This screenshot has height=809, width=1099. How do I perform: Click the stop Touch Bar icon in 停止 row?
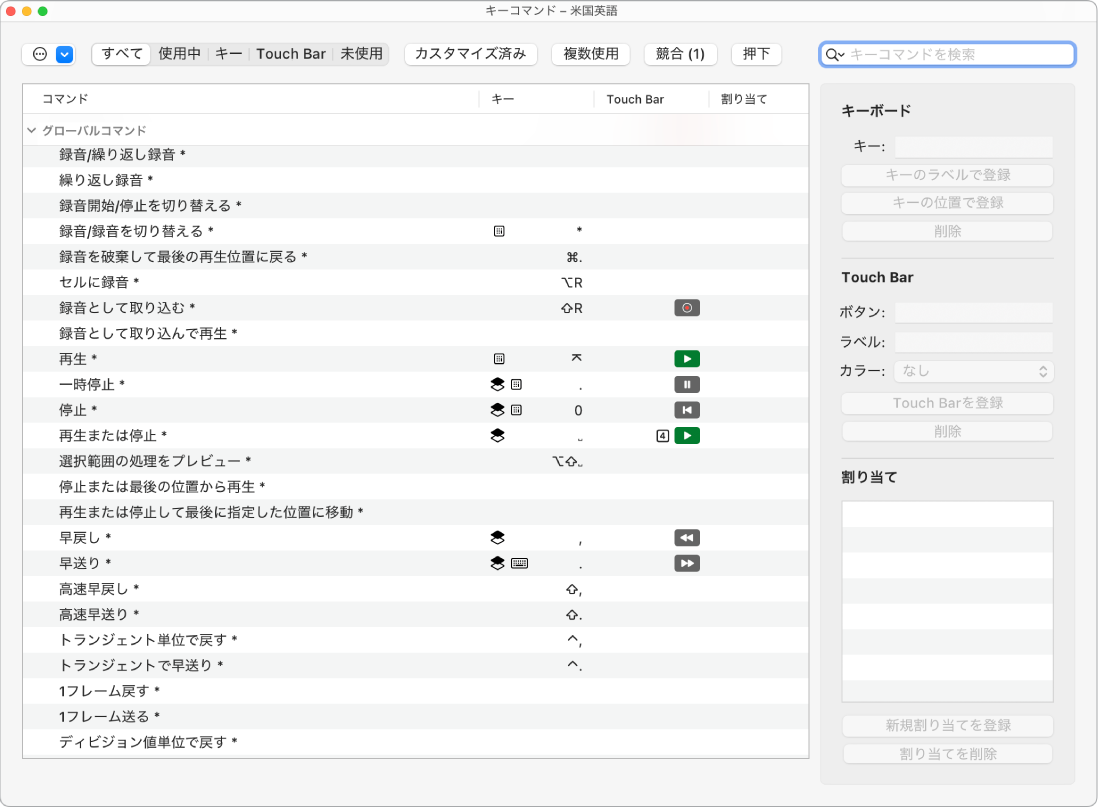click(687, 410)
